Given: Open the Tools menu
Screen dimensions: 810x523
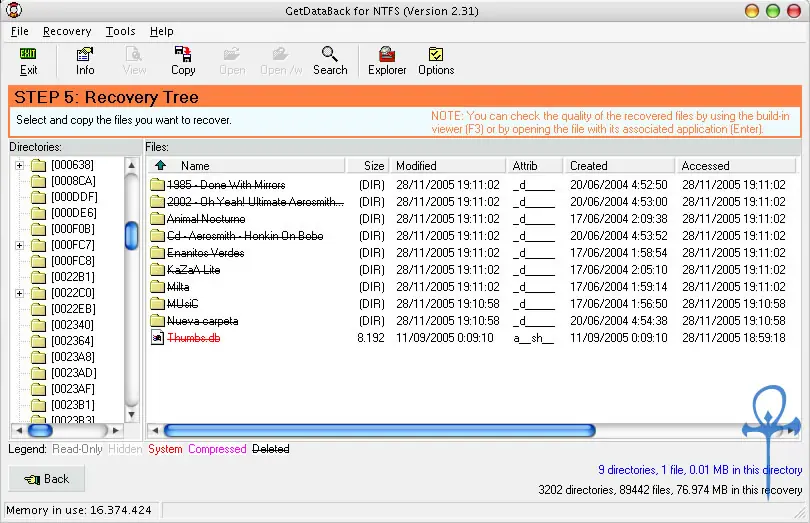Looking at the screenshot, I should pos(120,32).
